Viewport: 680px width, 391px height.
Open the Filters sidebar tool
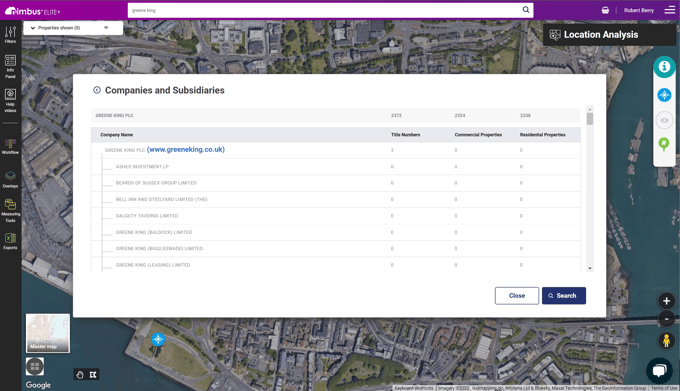tap(10, 35)
